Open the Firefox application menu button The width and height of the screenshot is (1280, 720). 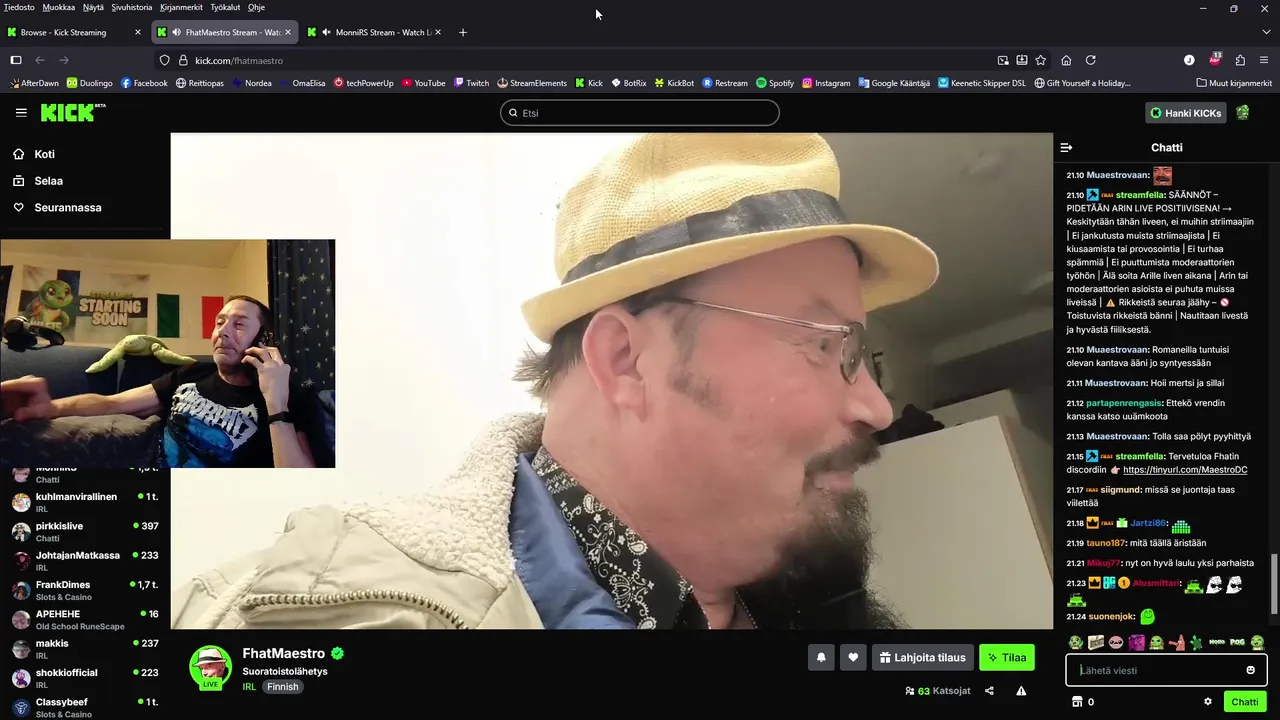pyautogui.click(x=1264, y=60)
